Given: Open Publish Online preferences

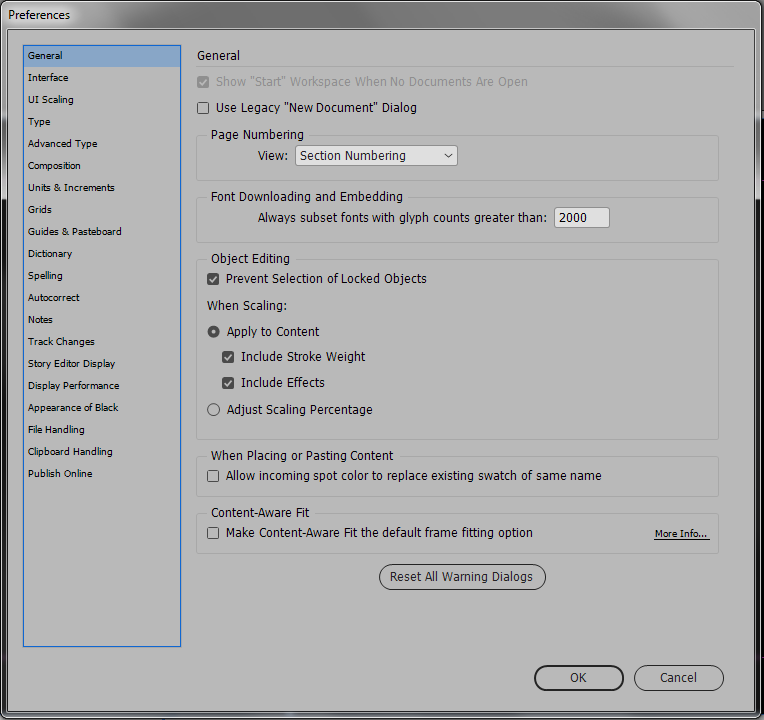Looking at the screenshot, I should (102, 474).
